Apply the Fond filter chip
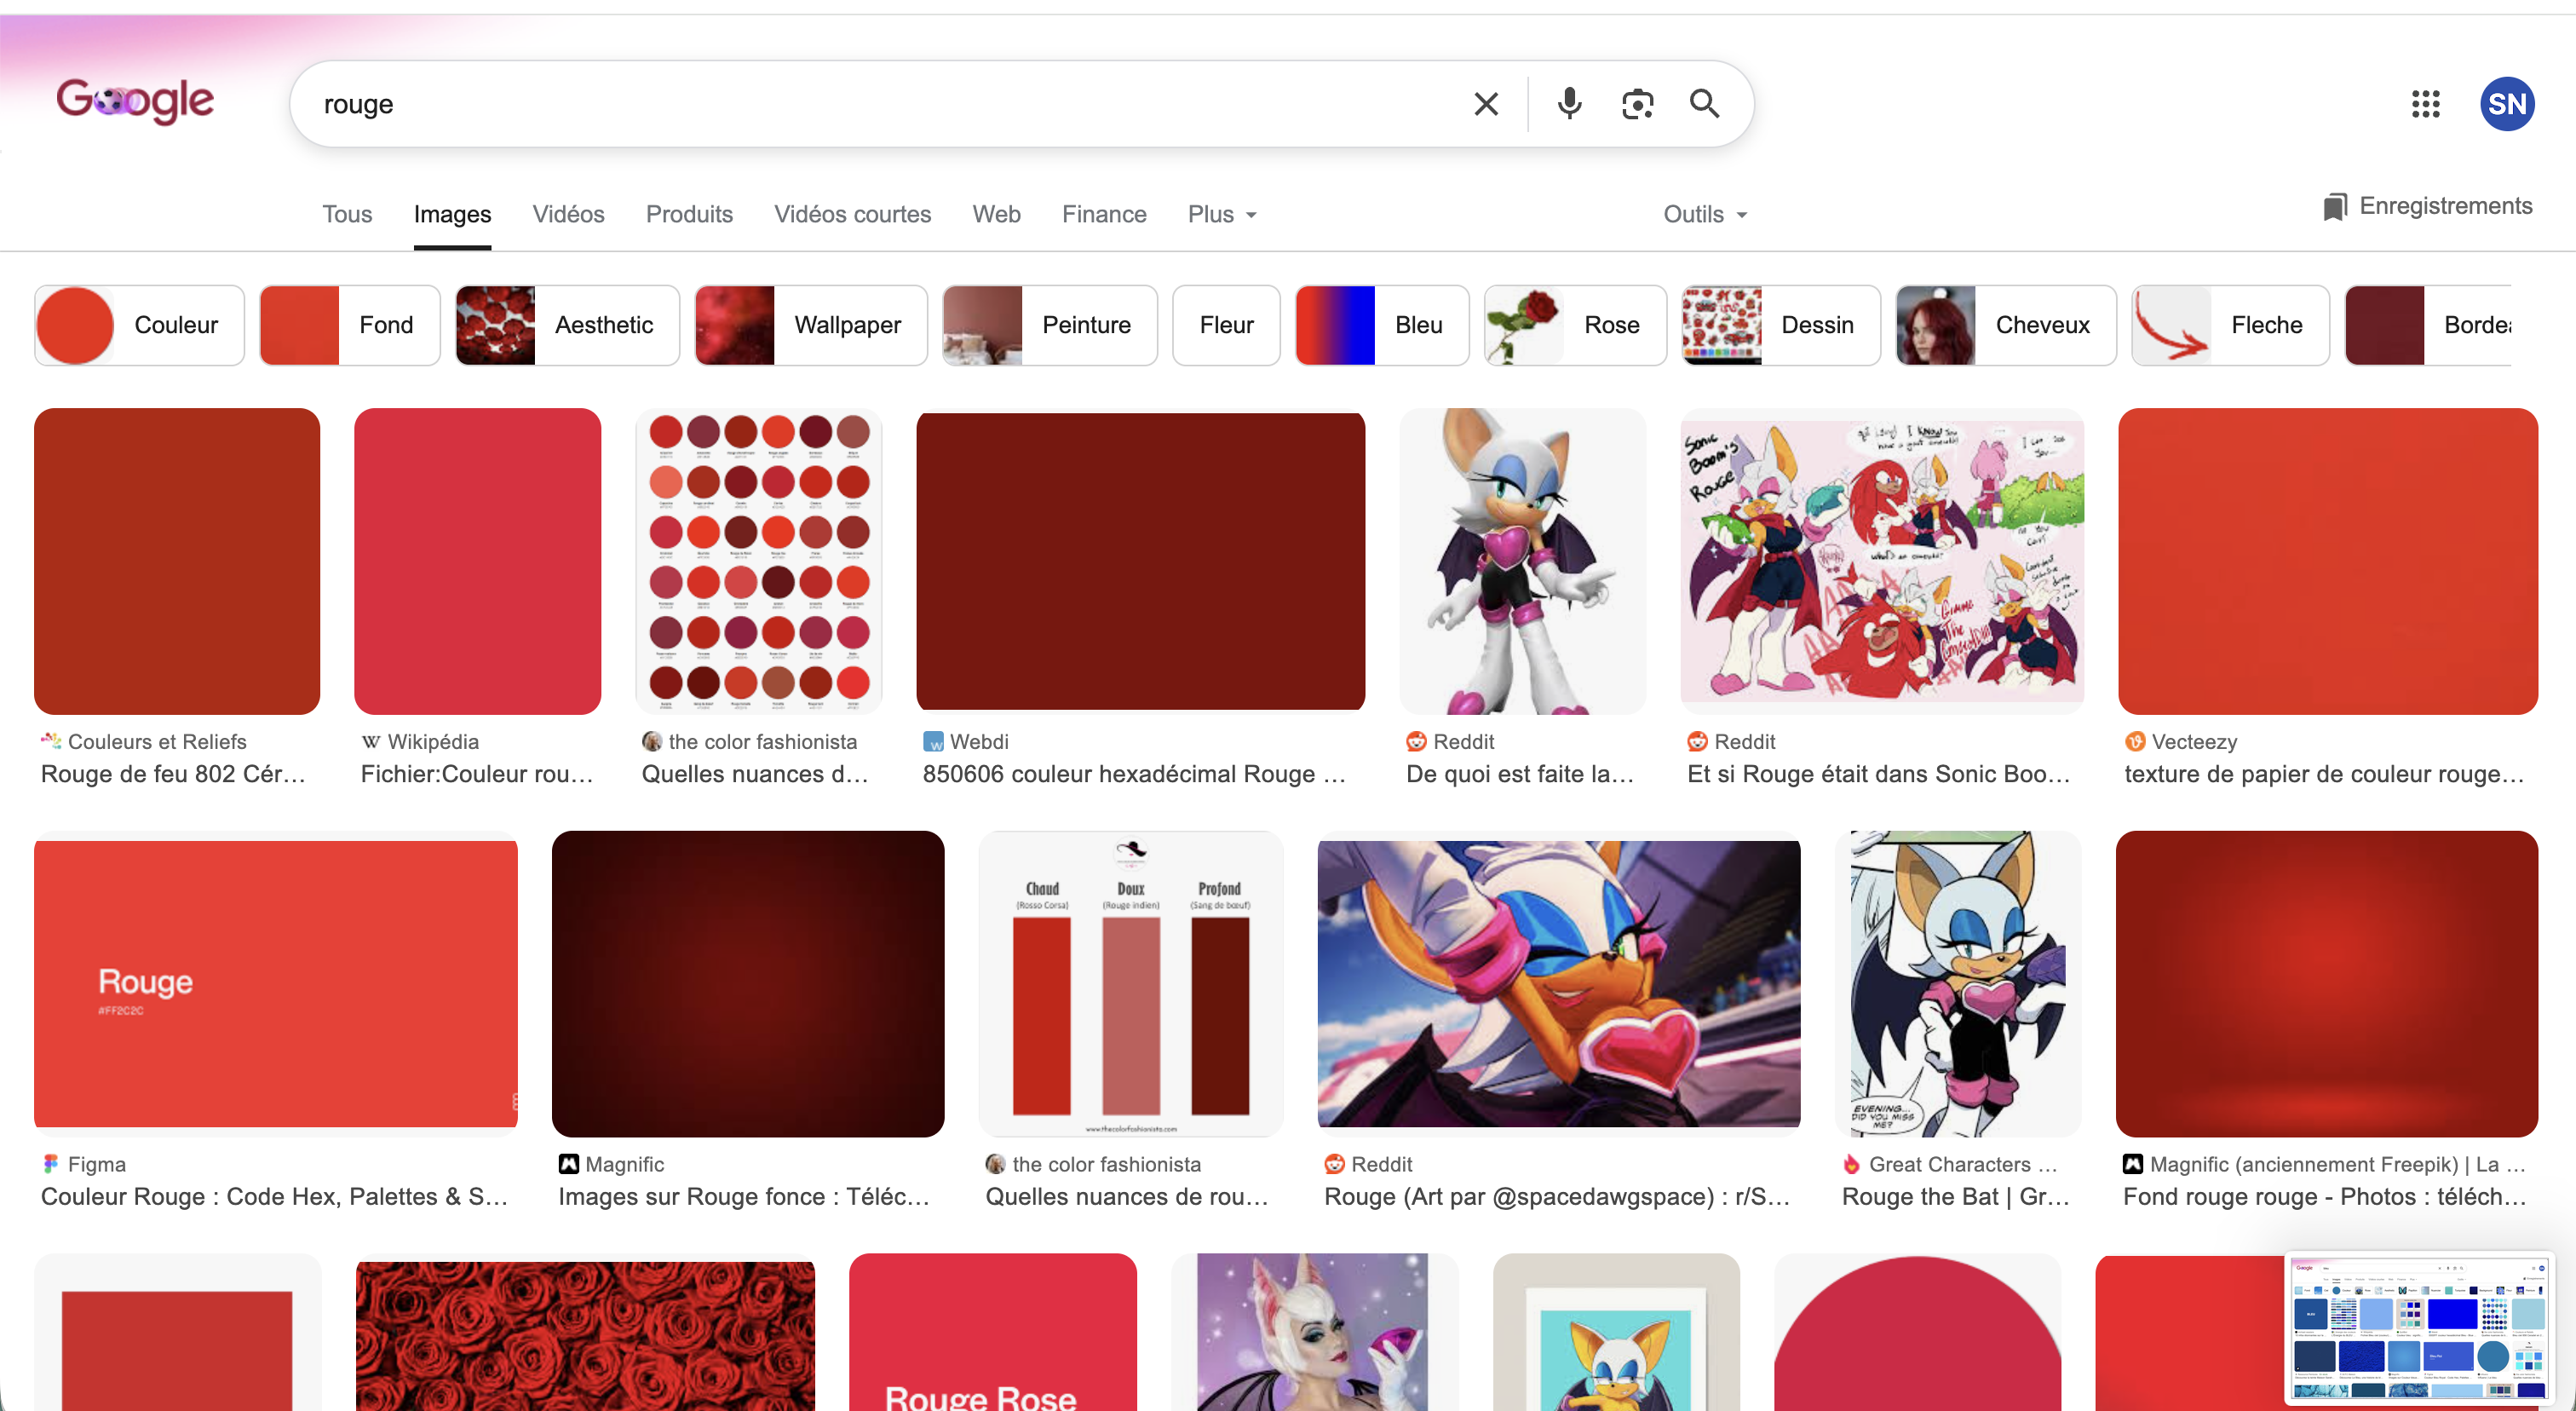Image resolution: width=2576 pixels, height=1411 pixels. [350, 325]
